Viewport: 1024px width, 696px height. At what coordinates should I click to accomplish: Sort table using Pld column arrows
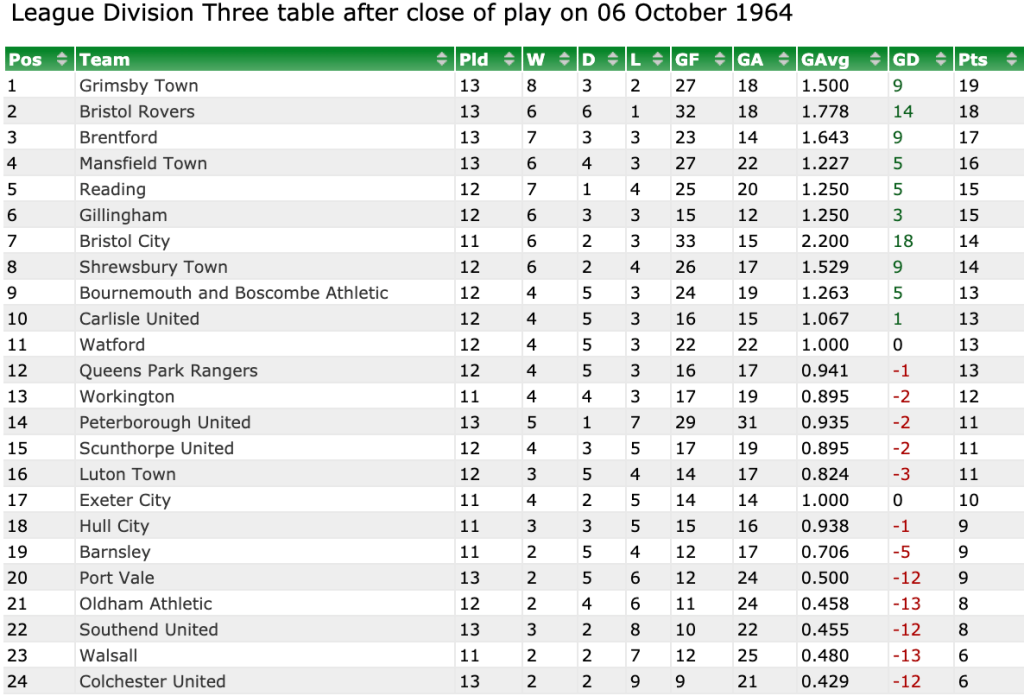click(510, 60)
